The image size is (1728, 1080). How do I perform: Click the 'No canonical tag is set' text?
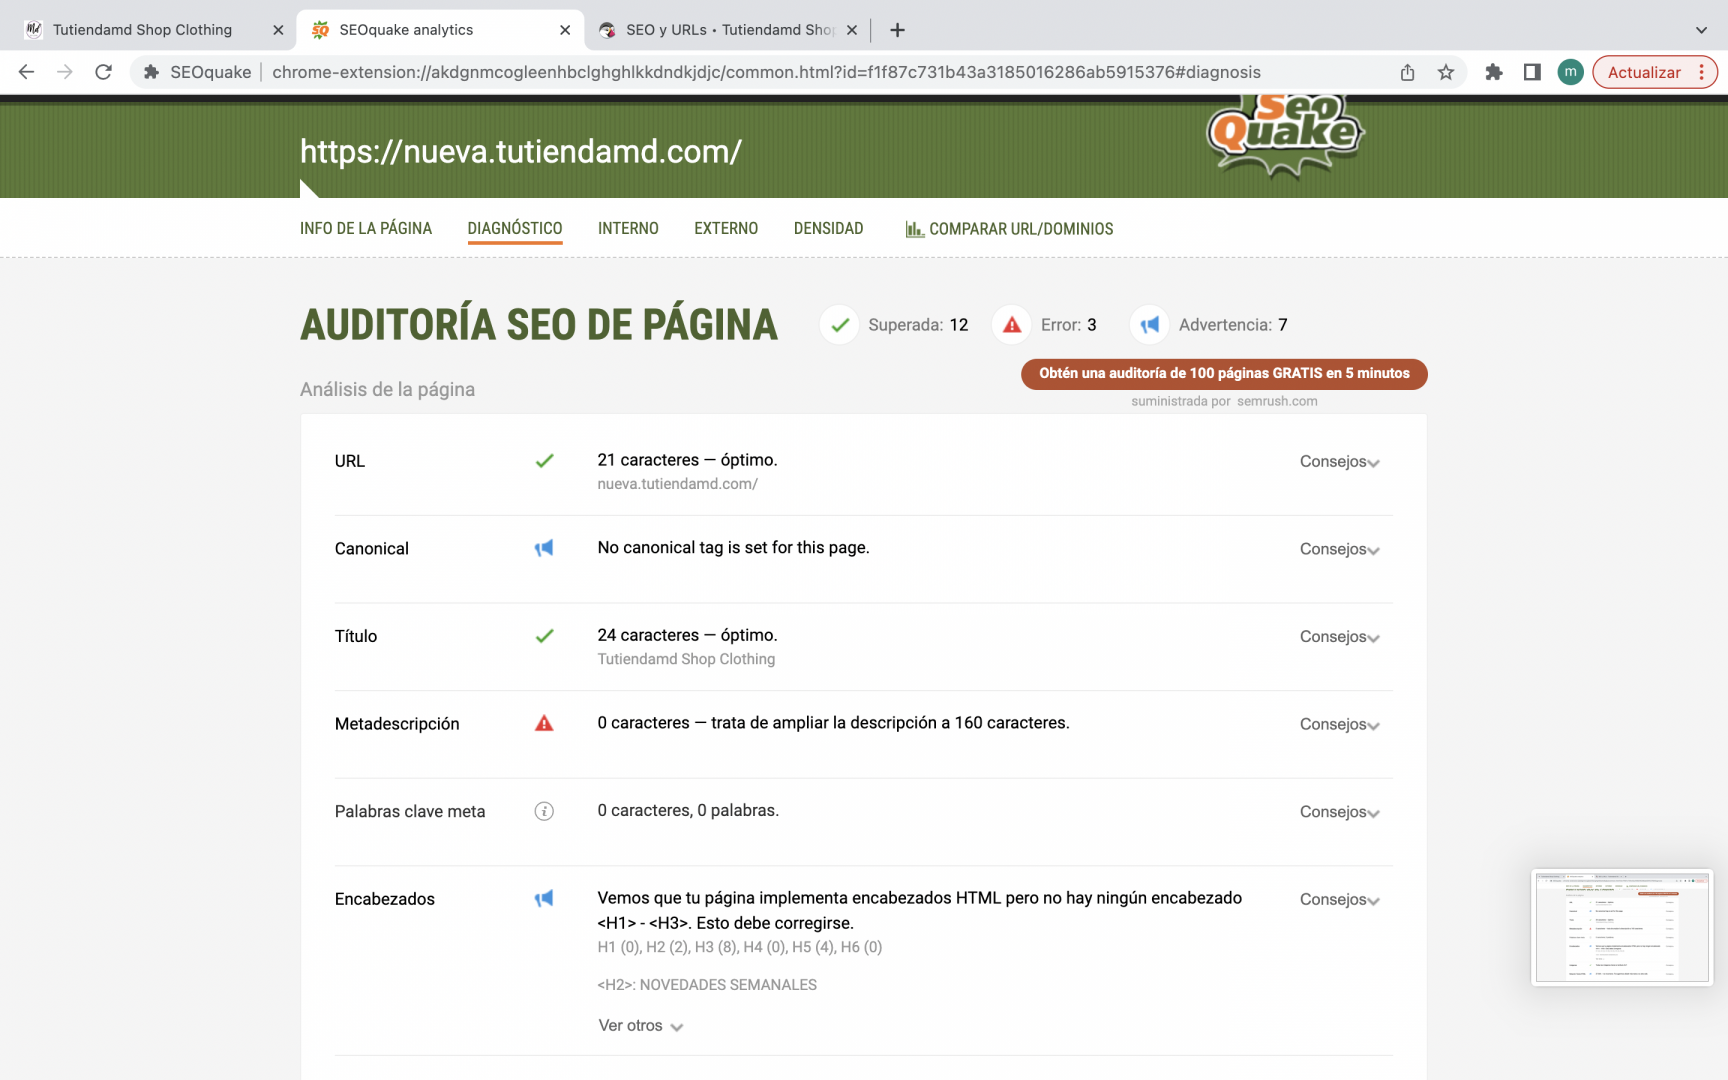734,547
